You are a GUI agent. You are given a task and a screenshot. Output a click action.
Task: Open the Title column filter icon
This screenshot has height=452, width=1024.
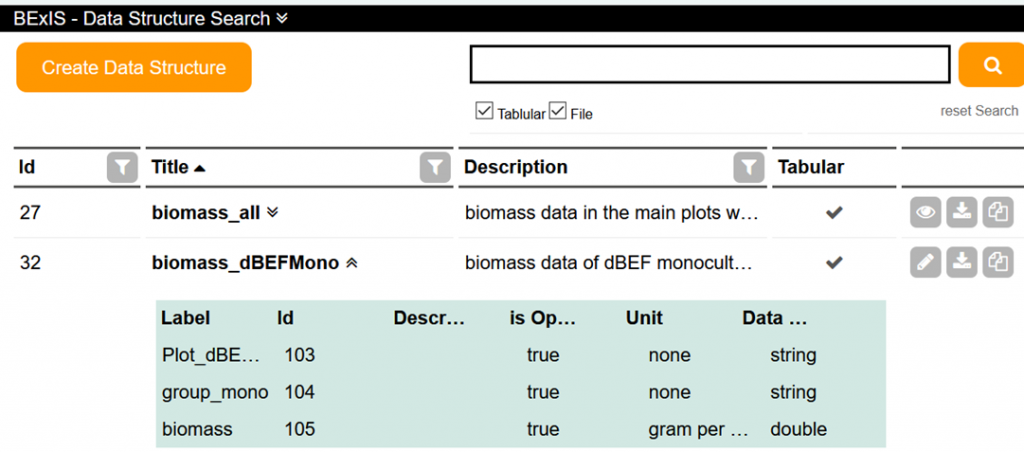435,168
